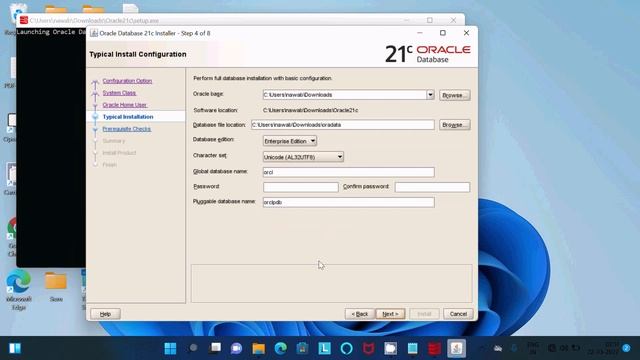The image size is (640, 360).
Task: Open the notification badge in system tray
Action: 626,348
